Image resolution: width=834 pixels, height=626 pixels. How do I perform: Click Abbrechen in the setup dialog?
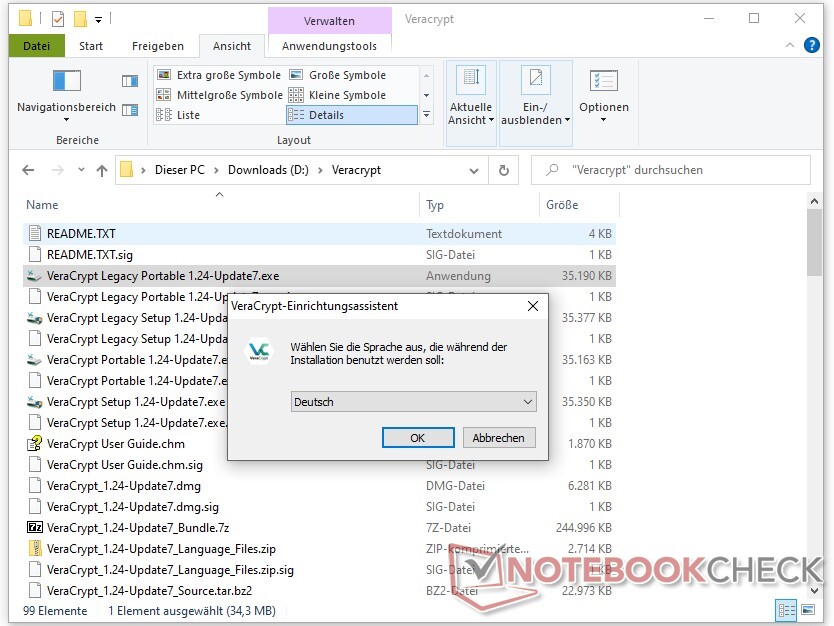(498, 438)
